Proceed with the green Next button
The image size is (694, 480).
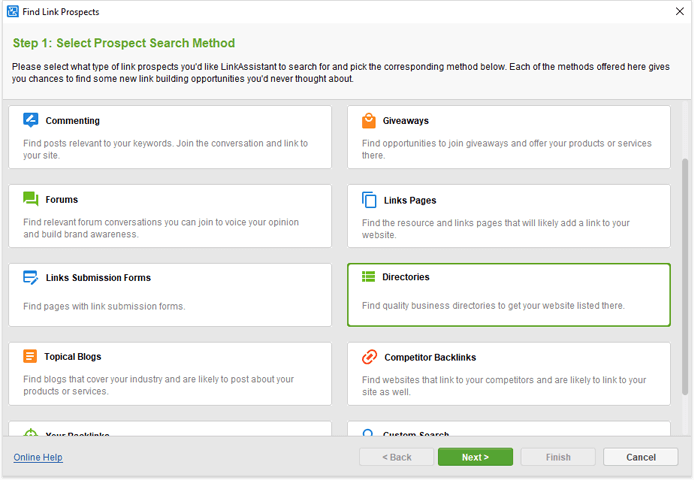click(x=475, y=457)
